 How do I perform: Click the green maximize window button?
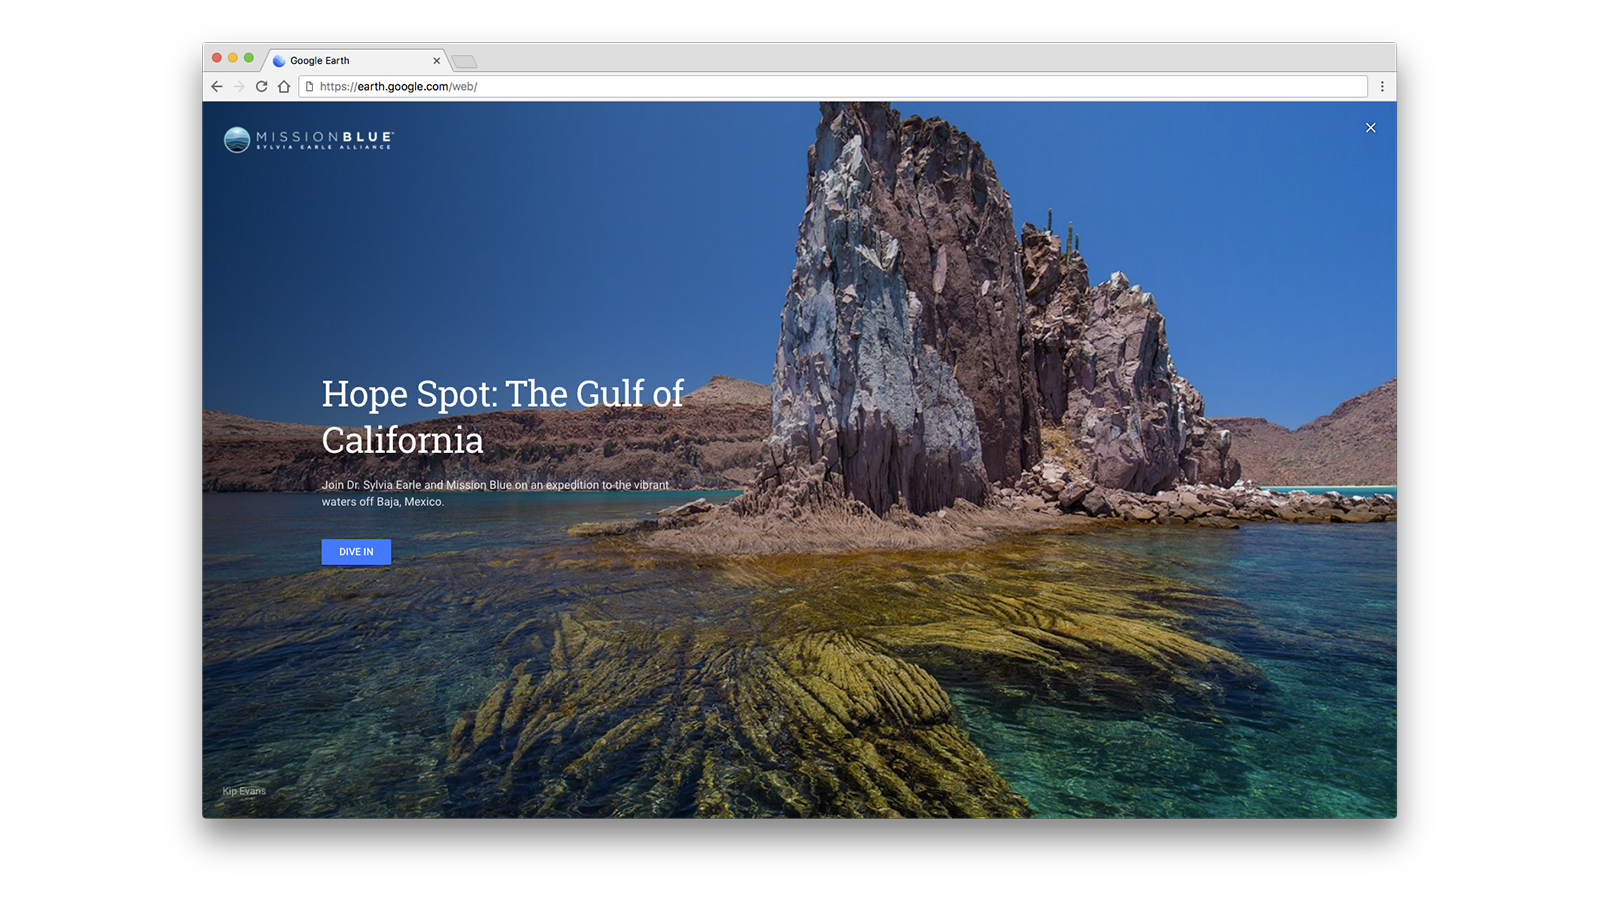point(249,58)
